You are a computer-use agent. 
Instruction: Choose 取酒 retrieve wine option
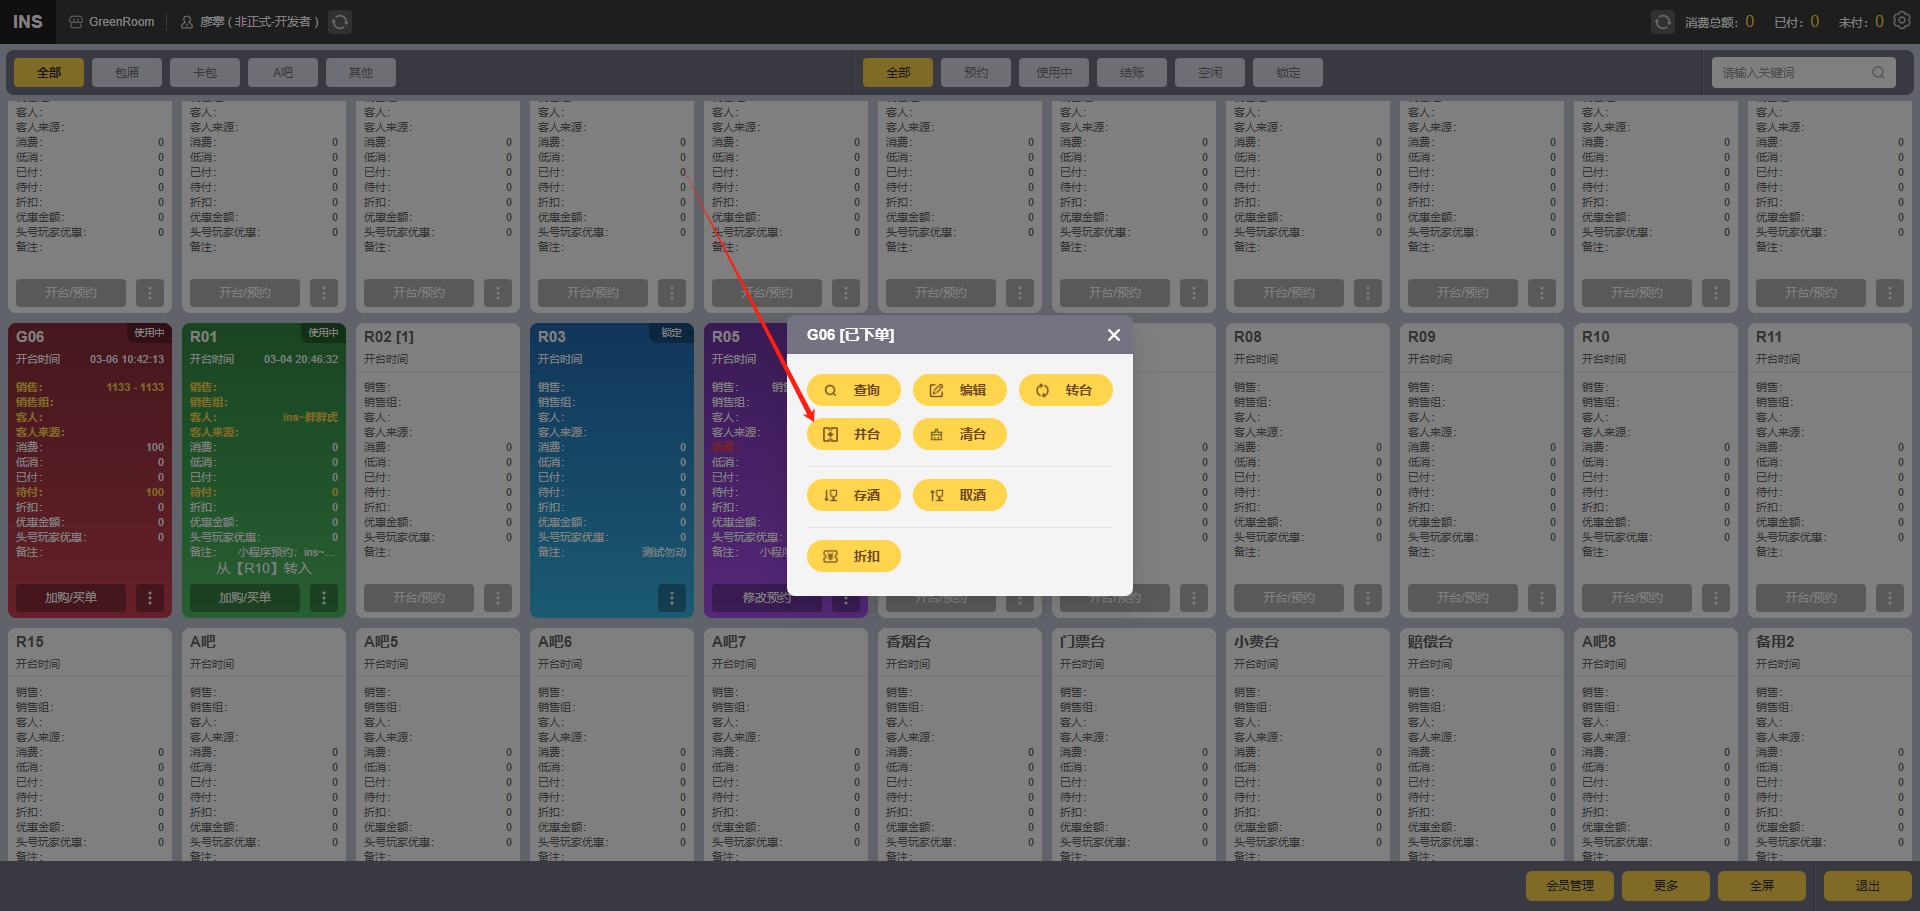(960, 495)
